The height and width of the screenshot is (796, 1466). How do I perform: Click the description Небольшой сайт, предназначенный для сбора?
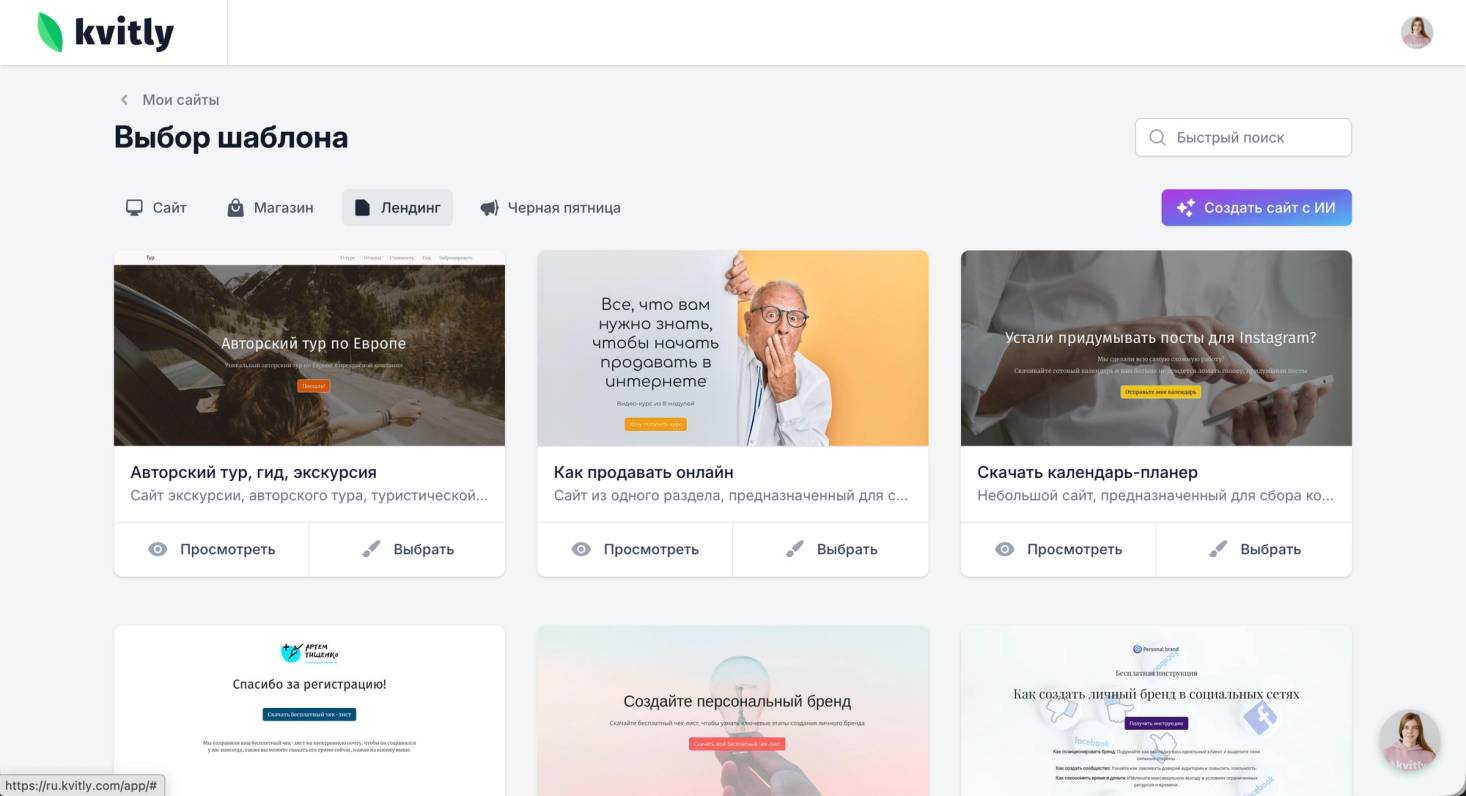point(1155,496)
